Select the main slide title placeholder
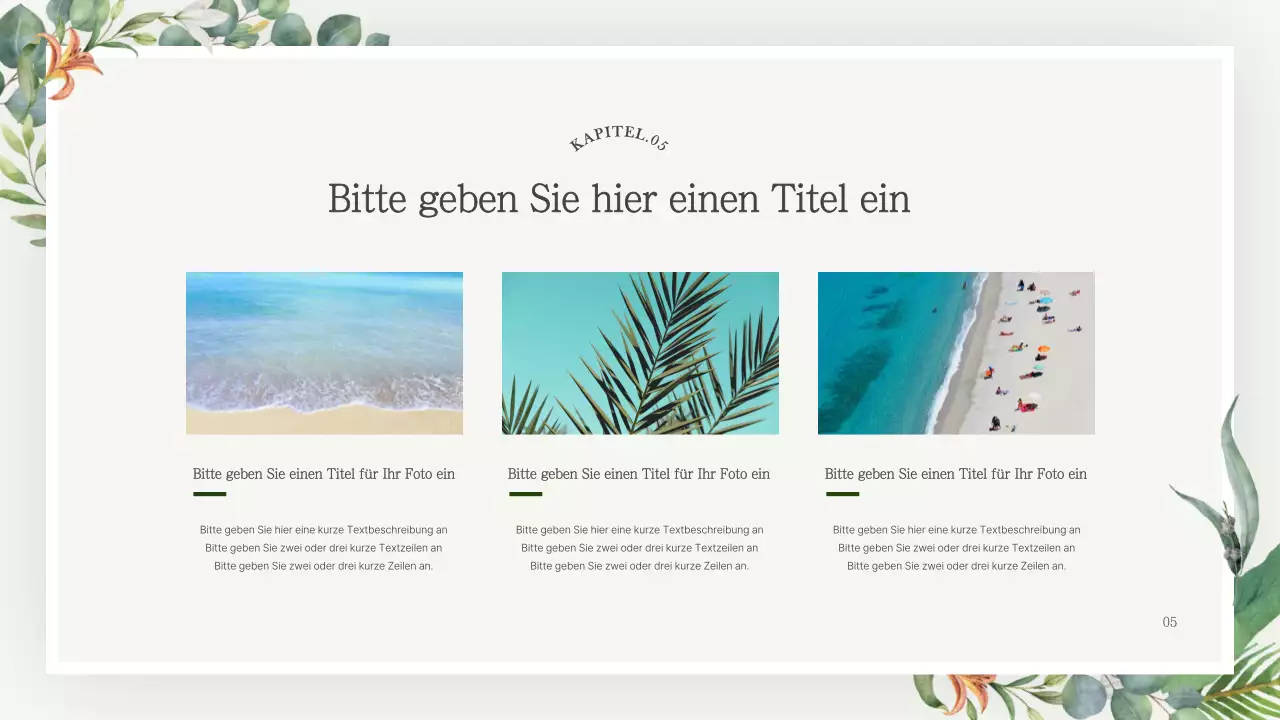Image resolution: width=1280 pixels, height=720 pixels. pyautogui.click(x=619, y=199)
